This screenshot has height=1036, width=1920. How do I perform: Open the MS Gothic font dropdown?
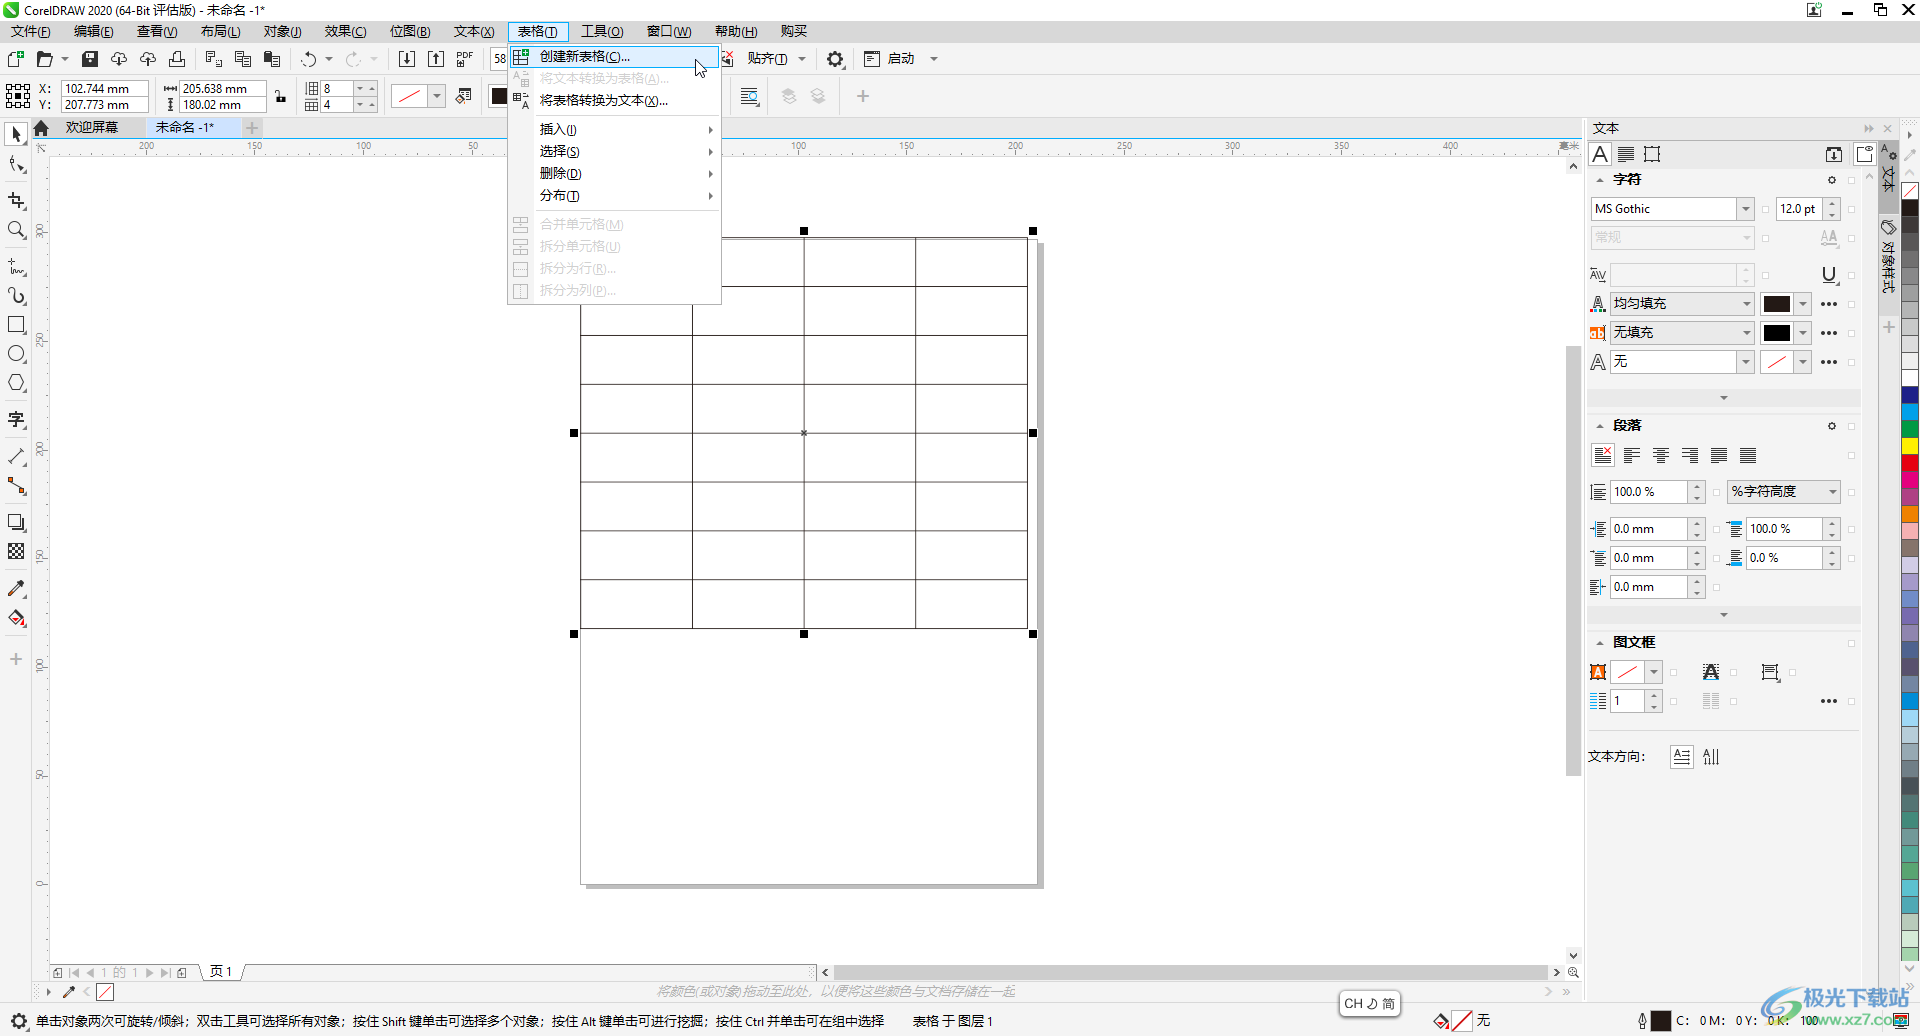click(1745, 209)
